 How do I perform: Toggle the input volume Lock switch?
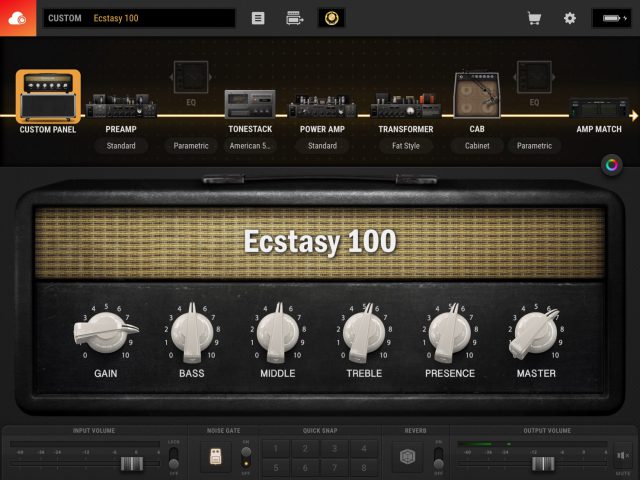pos(174,458)
